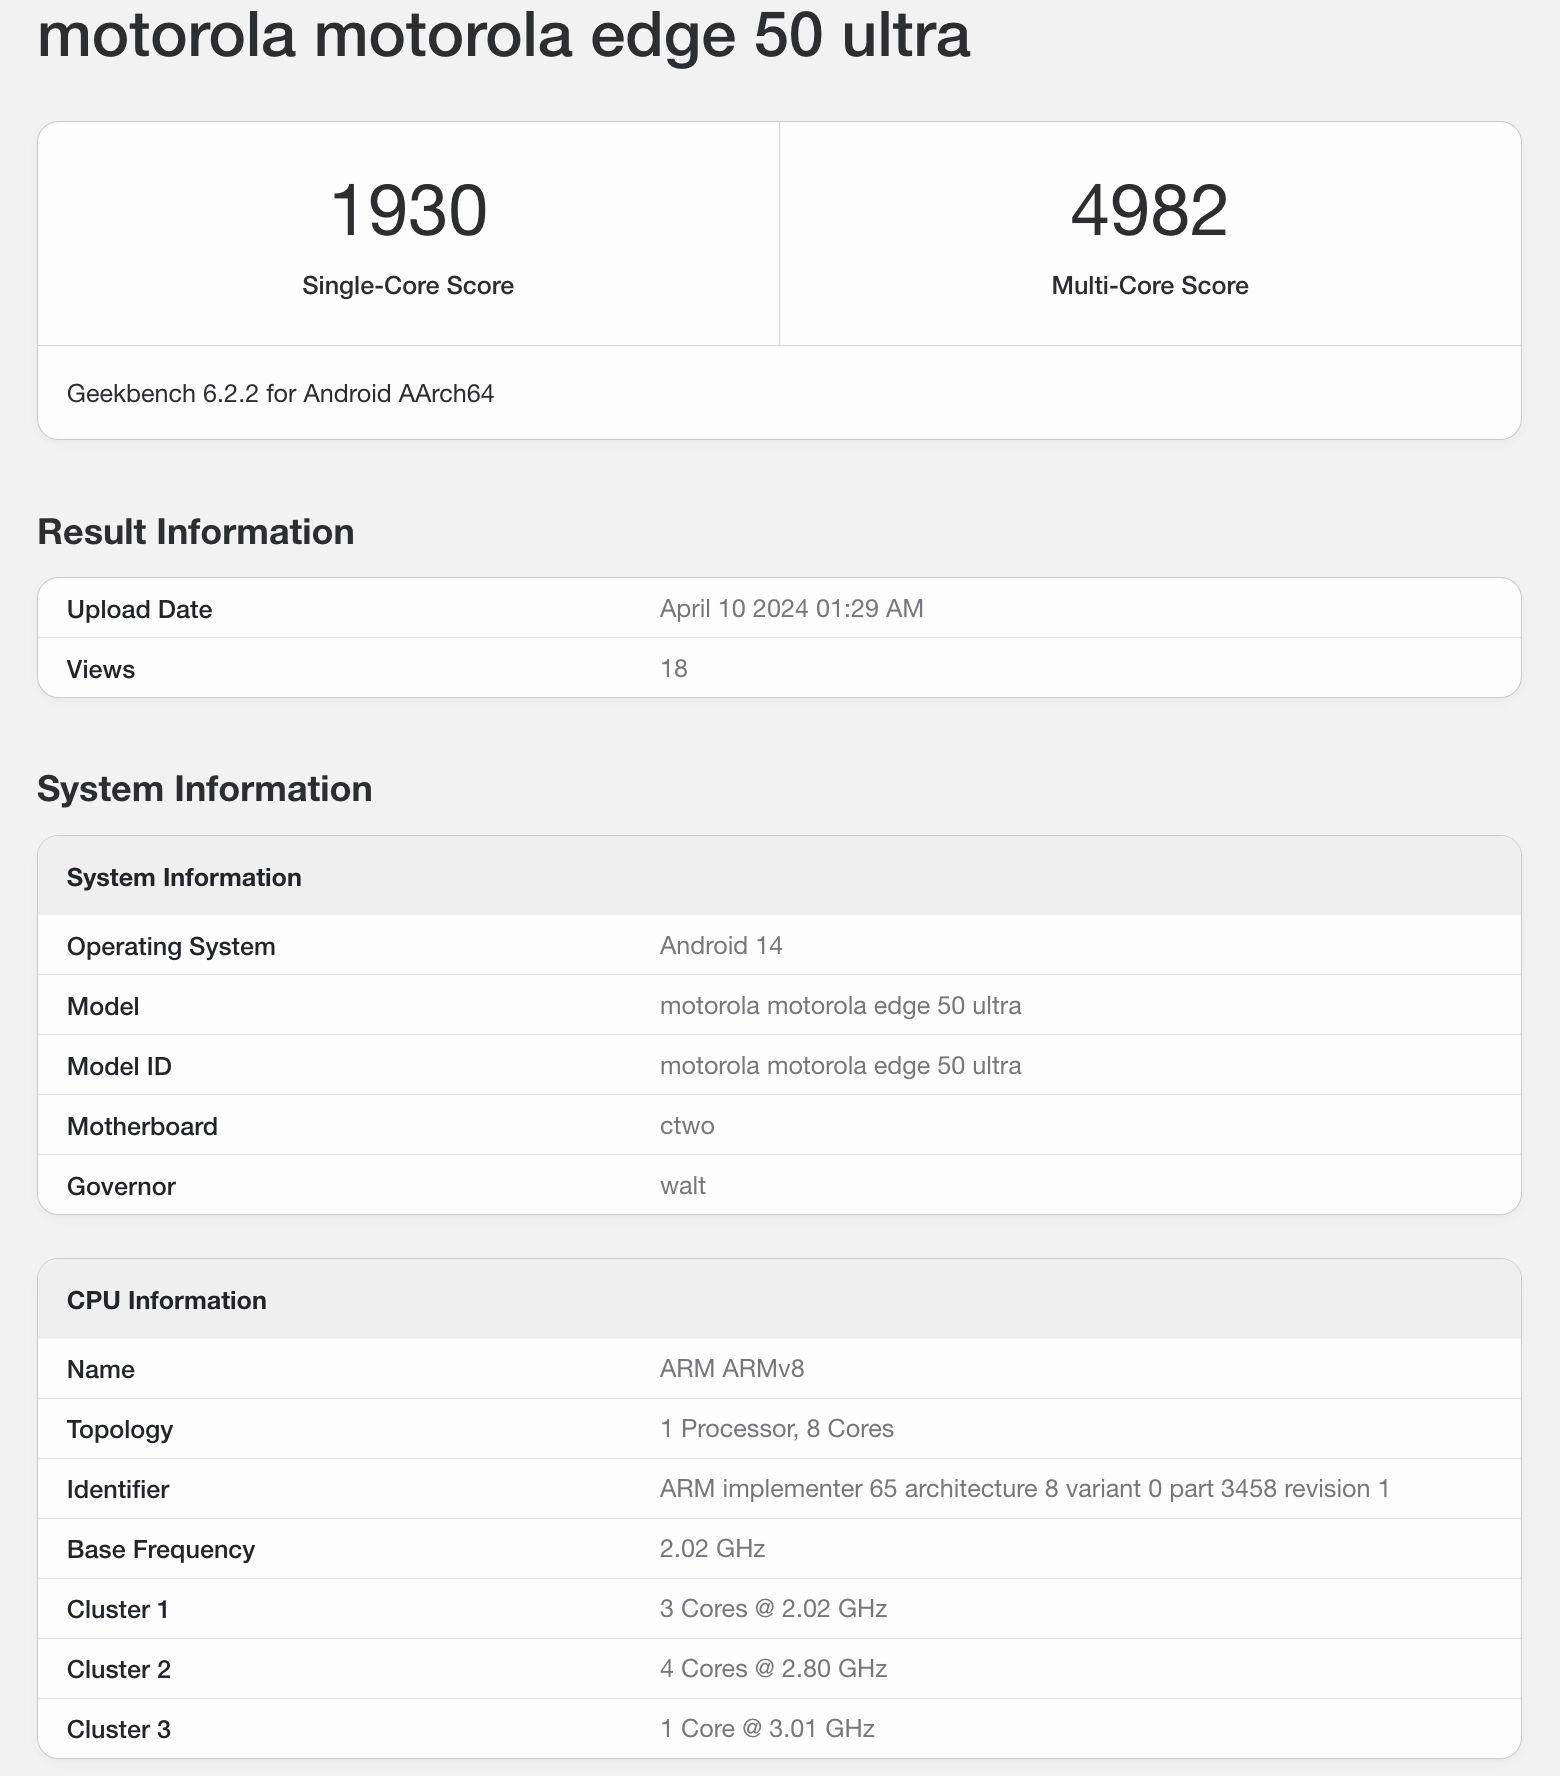Click the Motherboard value 'ctwo'

pyautogui.click(x=687, y=1126)
